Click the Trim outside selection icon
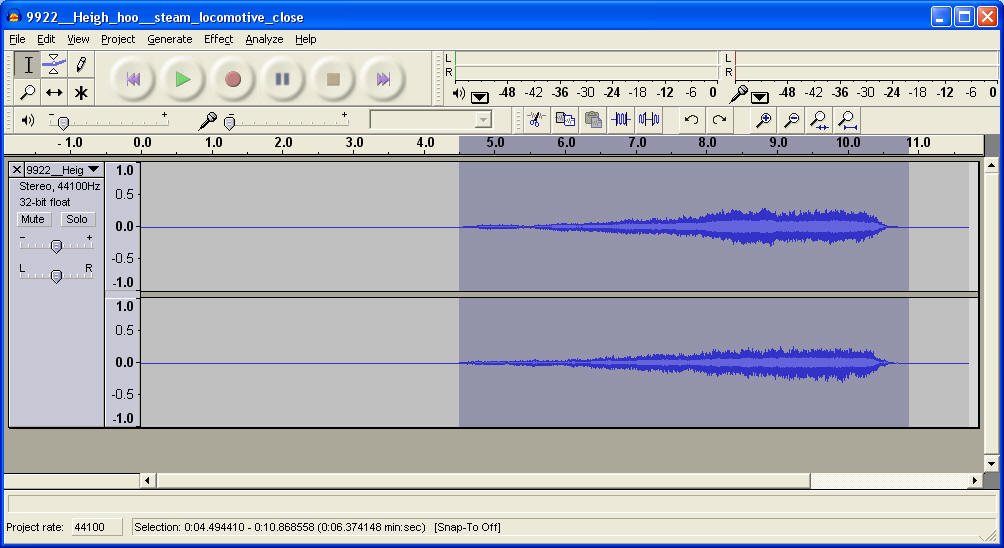This screenshot has width=1004, height=548. click(x=621, y=120)
